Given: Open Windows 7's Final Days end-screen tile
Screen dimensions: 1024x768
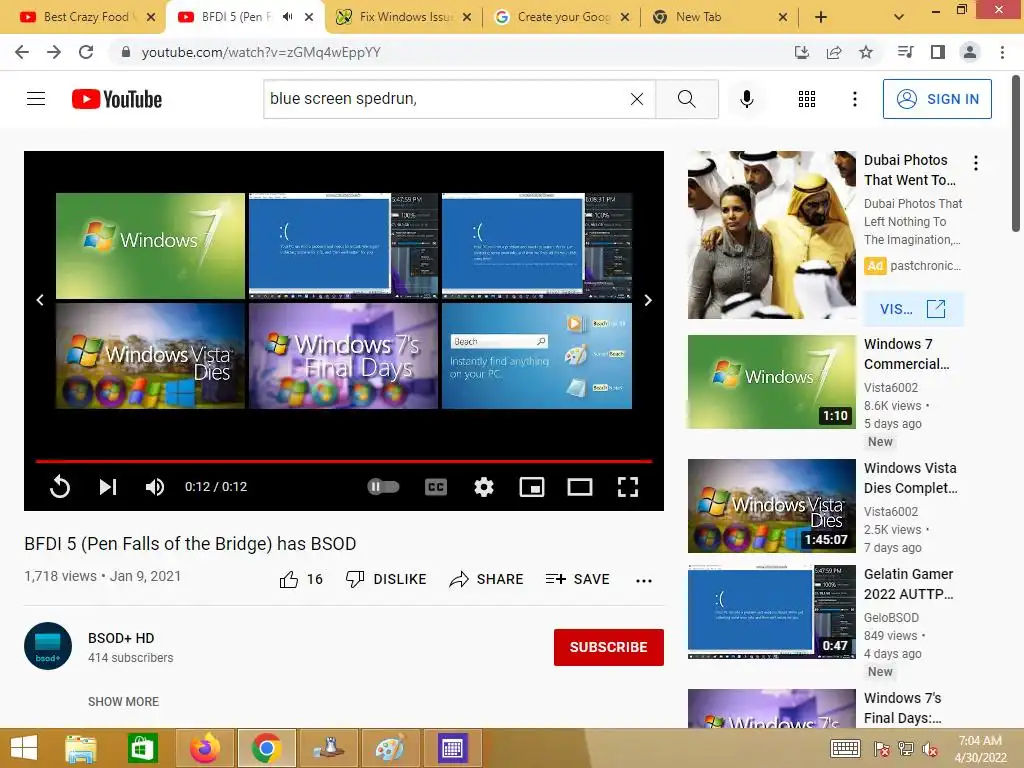Looking at the screenshot, I should (344, 355).
